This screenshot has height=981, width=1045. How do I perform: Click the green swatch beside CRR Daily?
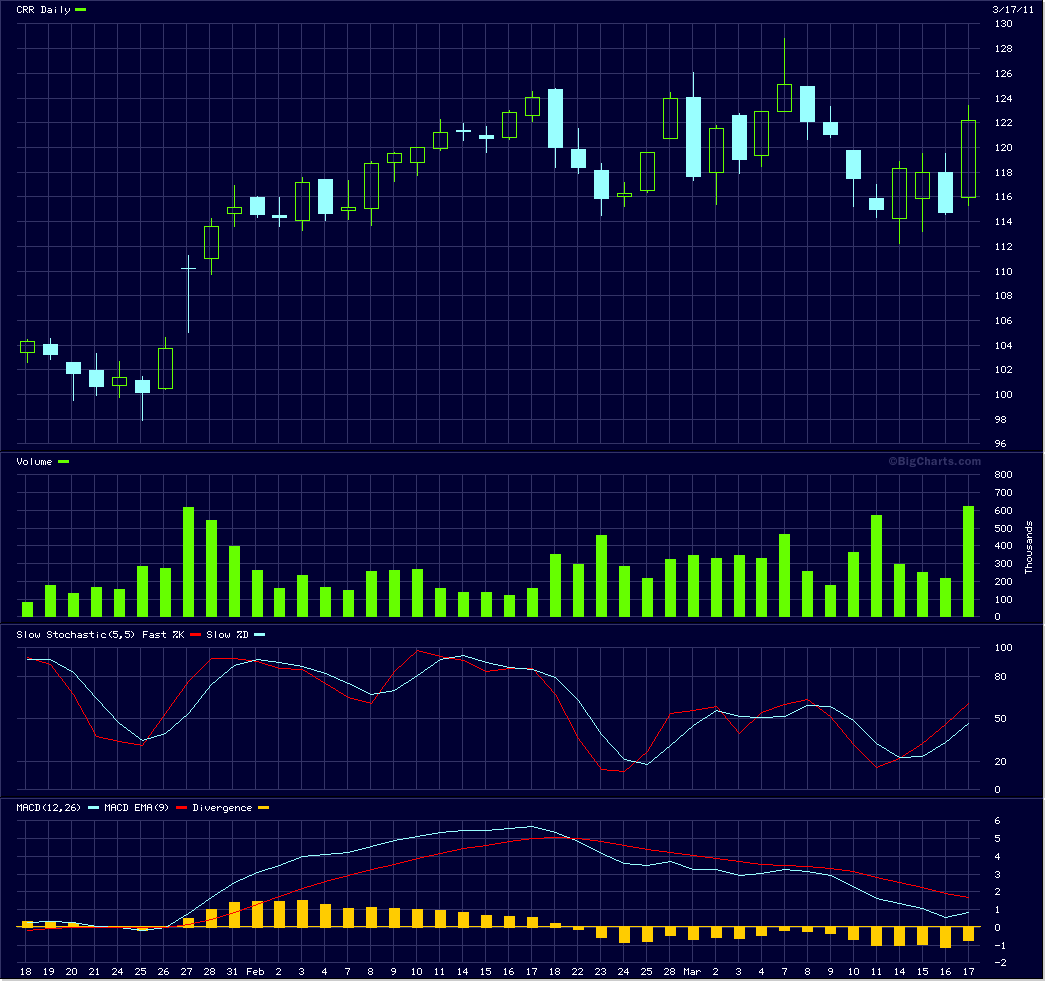[x=80, y=10]
